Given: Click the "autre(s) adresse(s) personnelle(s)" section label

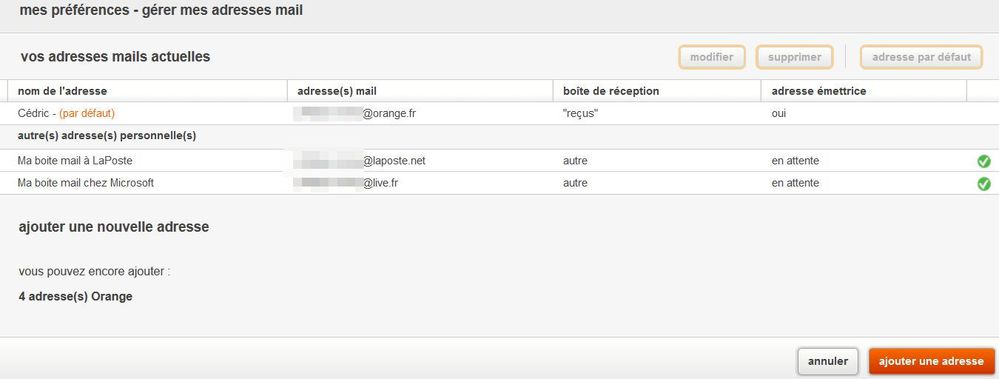Looking at the screenshot, I should (107, 136).
